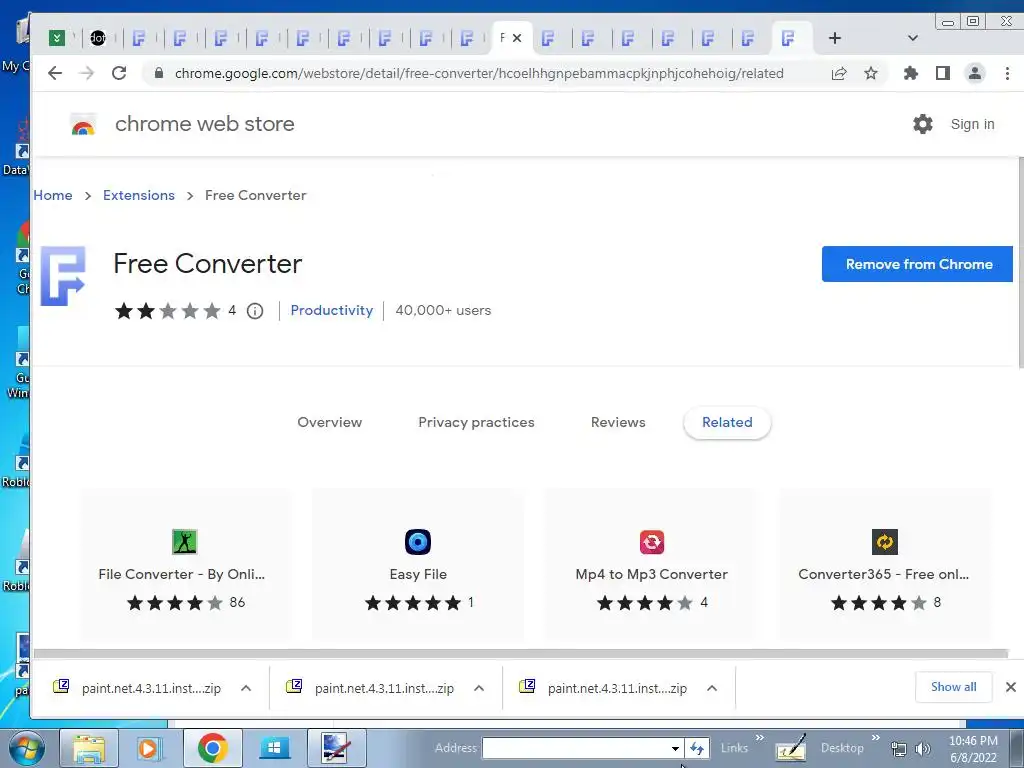Select the Related tab
The height and width of the screenshot is (768, 1024).
point(727,423)
